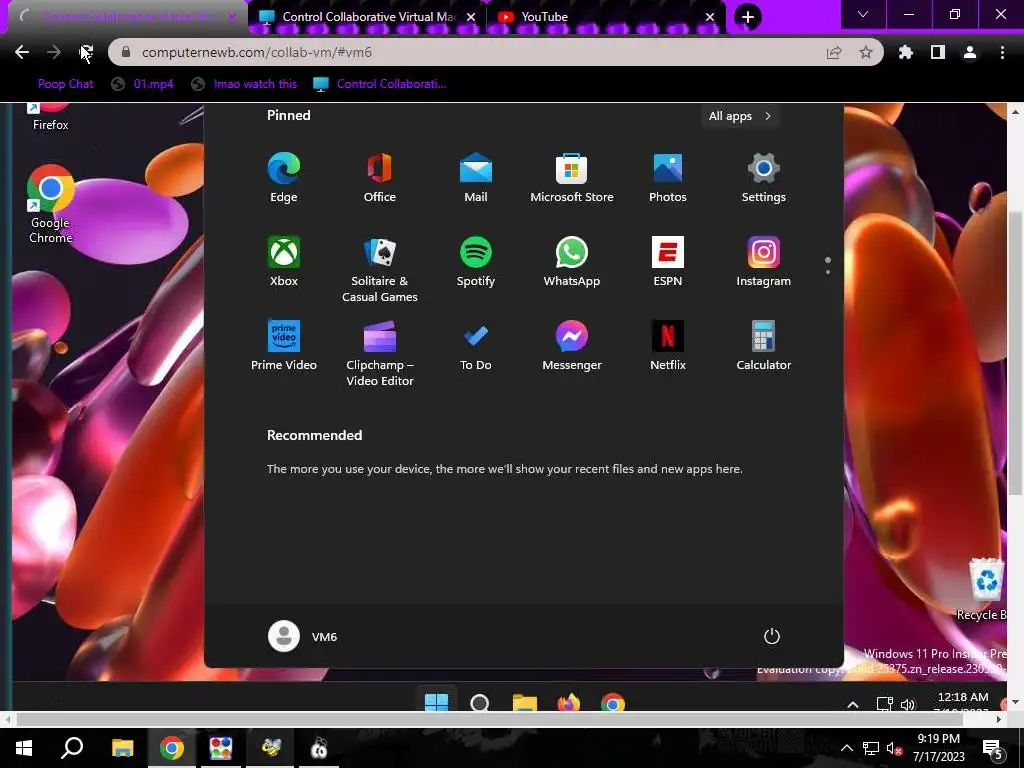Click the page vertical scrollbar

(1015, 353)
